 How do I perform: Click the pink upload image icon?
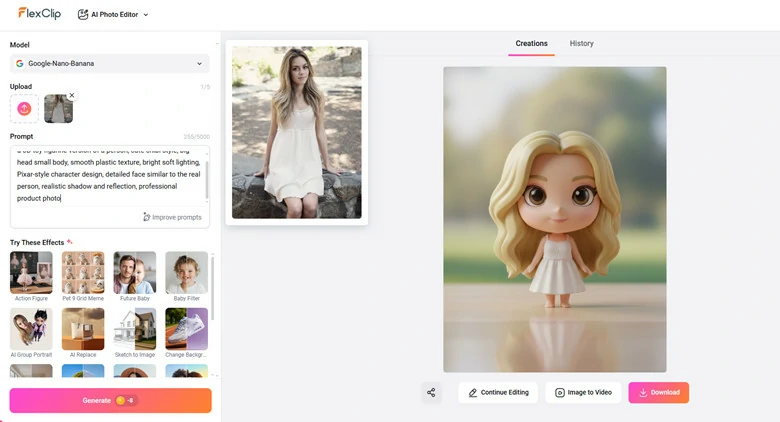(24, 108)
